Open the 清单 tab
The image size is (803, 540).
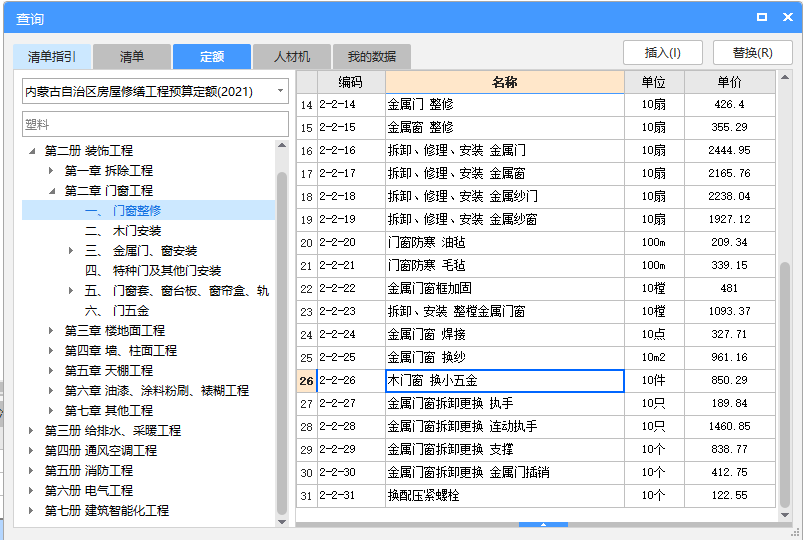point(132,56)
